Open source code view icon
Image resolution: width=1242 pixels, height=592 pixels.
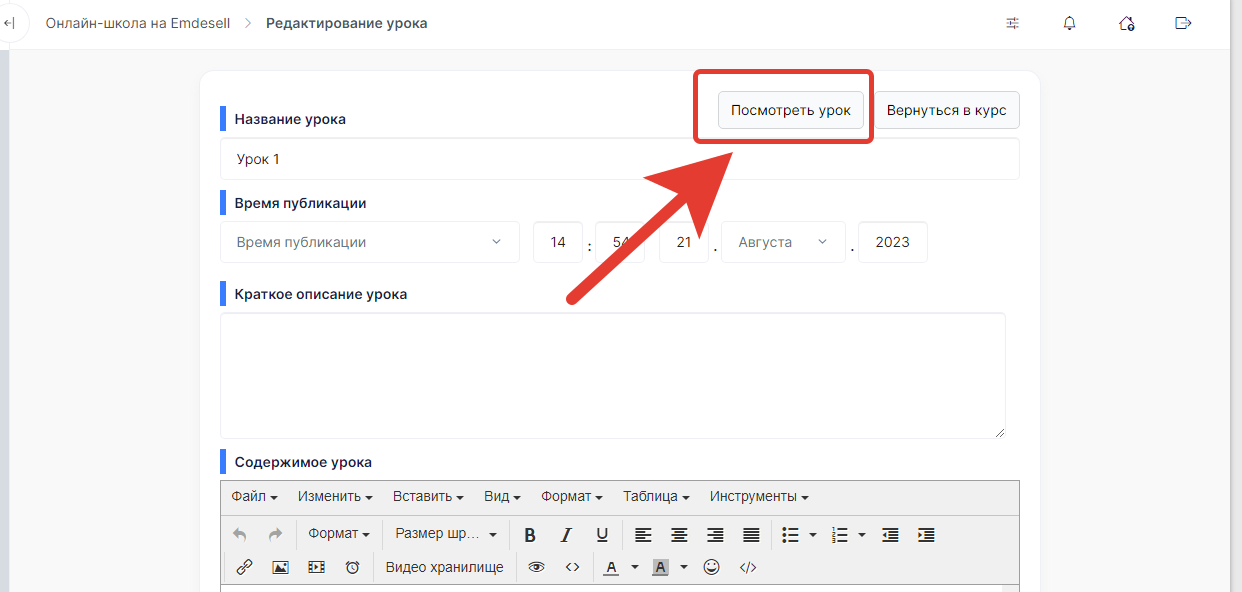pos(572,567)
